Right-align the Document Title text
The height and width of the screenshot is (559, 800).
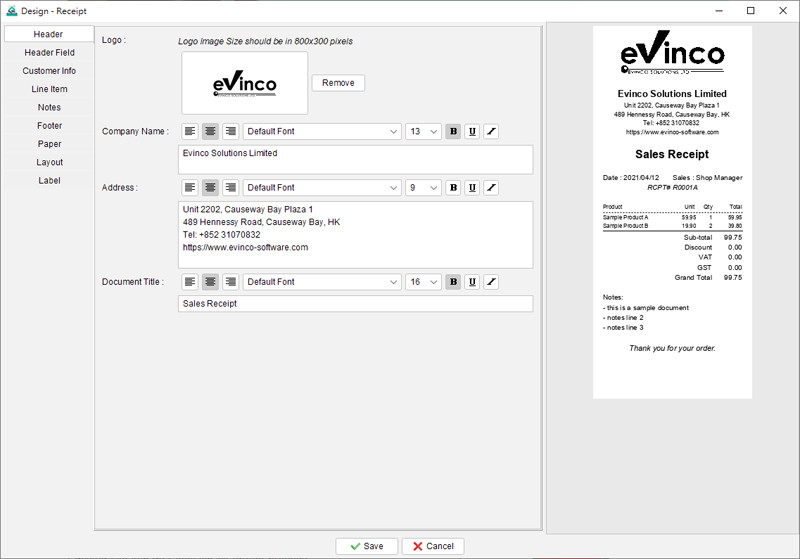click(x=231, y=282)
